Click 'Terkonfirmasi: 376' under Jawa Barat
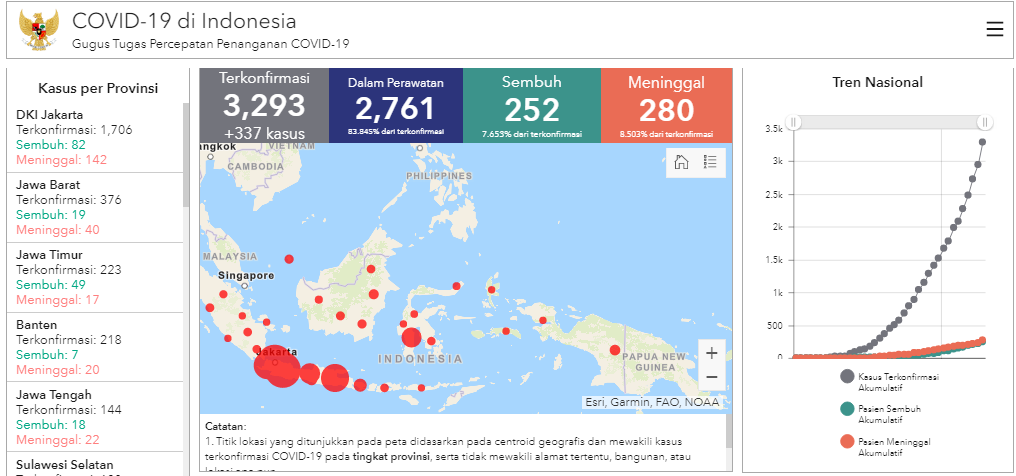Viewport: 1016px width, 476px height. (69, 199)
